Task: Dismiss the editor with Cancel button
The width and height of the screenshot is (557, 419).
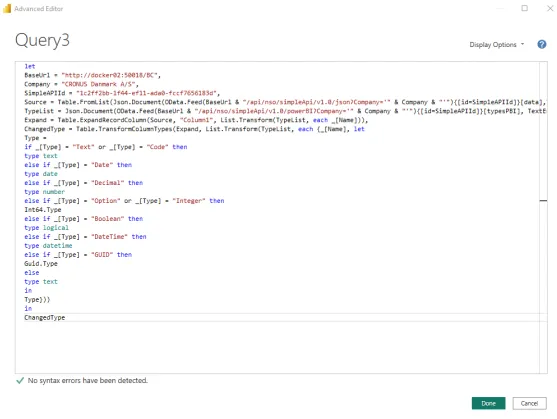Action: [x=529, y=403]
